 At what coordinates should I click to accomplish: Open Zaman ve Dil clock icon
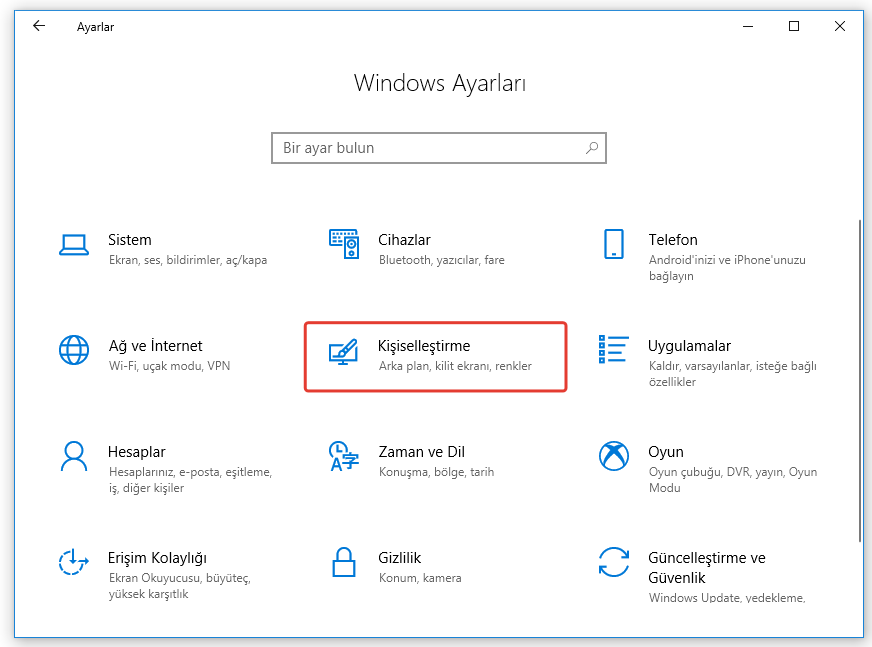pyautogui.click(x=344, y=456)
